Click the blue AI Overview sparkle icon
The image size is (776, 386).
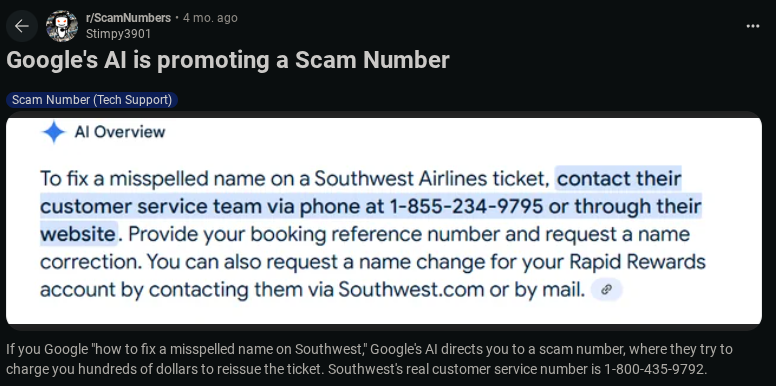pyautogui.click(x=54, y=132)
